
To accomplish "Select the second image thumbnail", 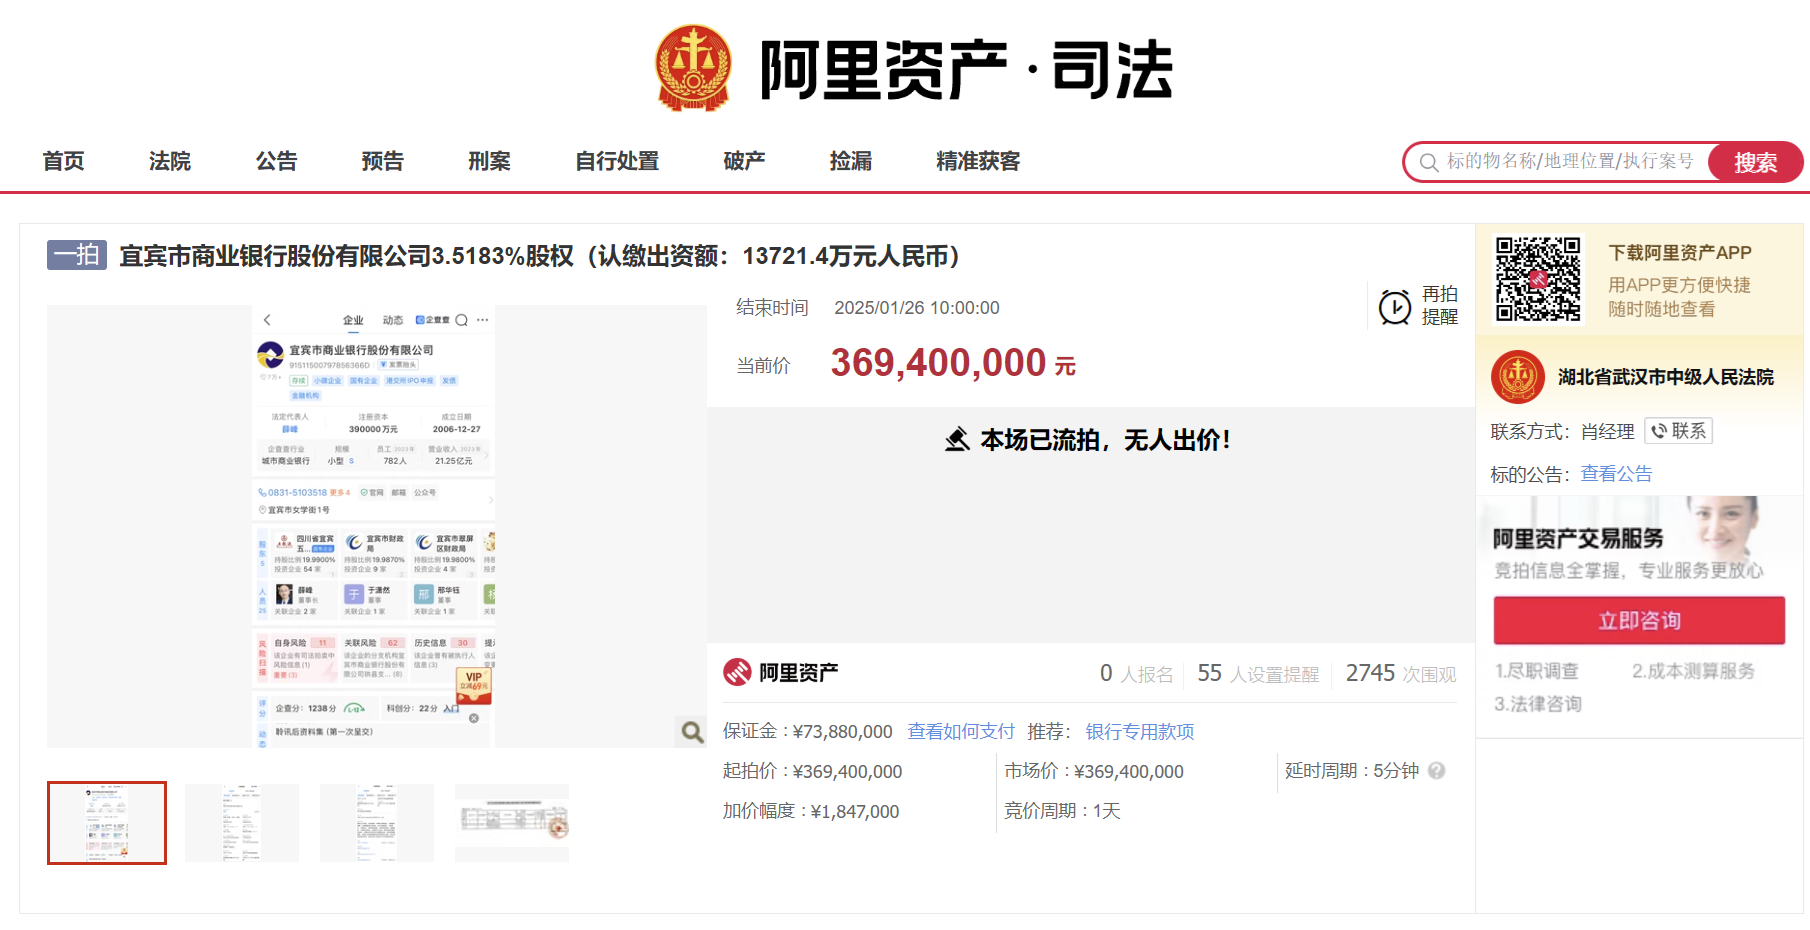I will coord(242,823).
